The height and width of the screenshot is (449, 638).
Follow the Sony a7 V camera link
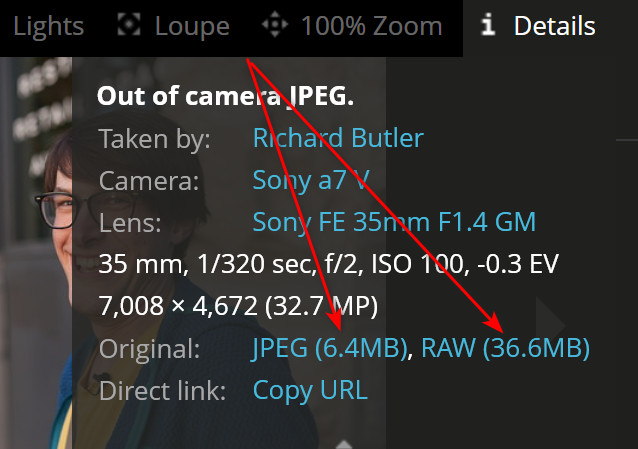click(311, 180)
